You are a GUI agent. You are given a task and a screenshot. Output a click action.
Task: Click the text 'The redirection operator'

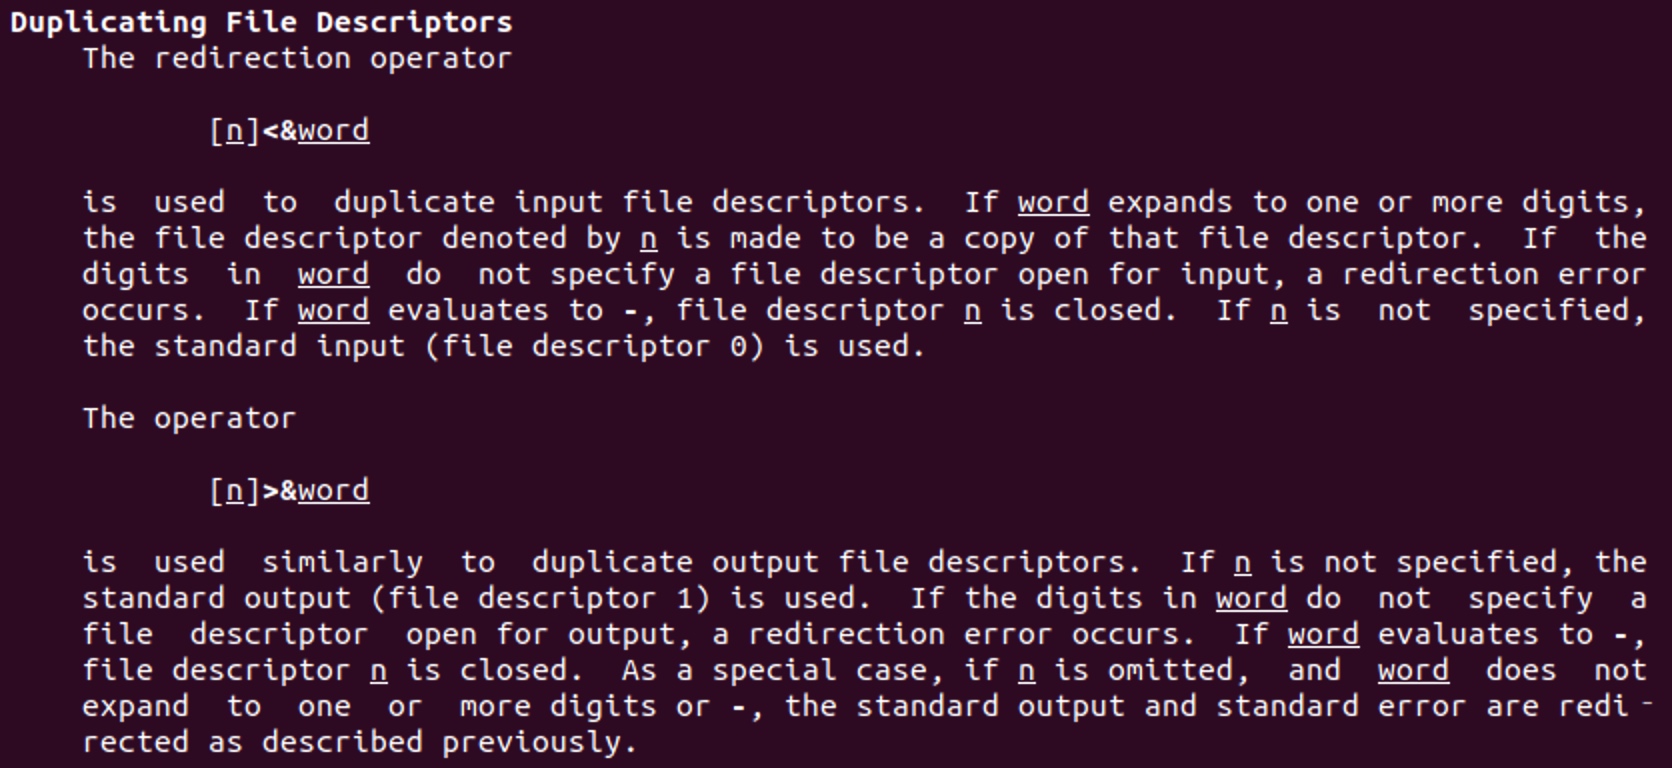coord(297,58)
